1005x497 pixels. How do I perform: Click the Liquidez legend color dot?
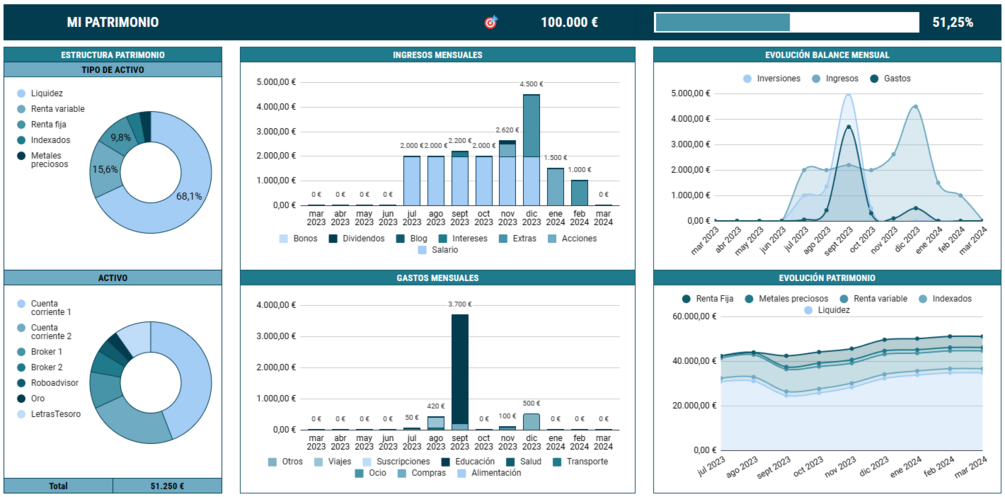point(21,94)
